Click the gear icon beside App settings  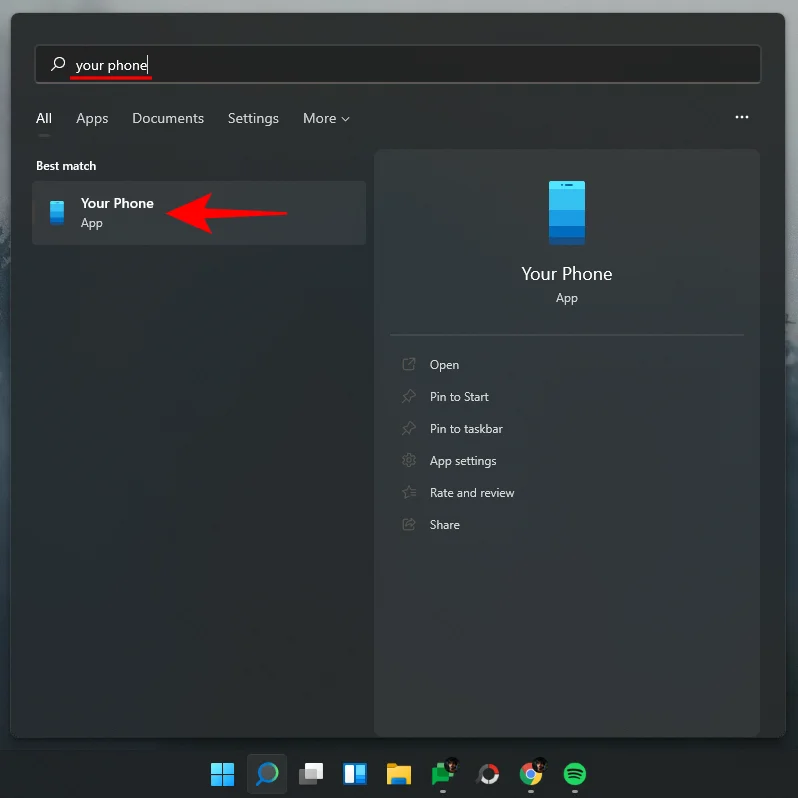[x=409, y=461]
